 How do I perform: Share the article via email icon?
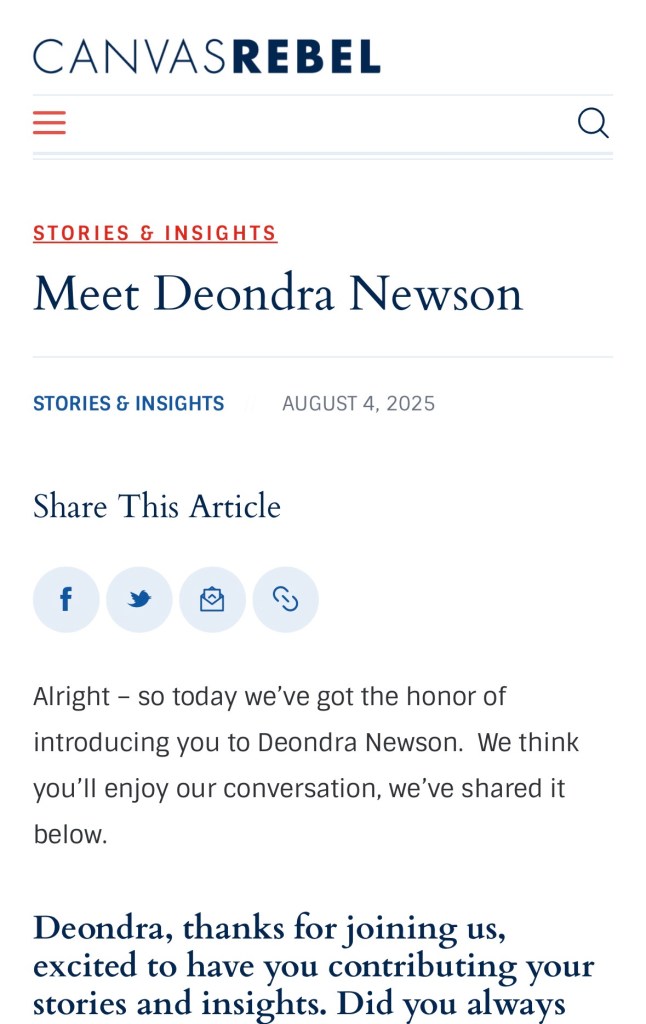pyautogui.click(x=212, y=600)
